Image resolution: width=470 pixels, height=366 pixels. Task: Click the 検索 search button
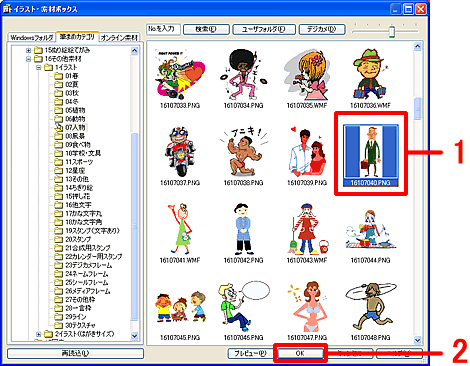206,29
